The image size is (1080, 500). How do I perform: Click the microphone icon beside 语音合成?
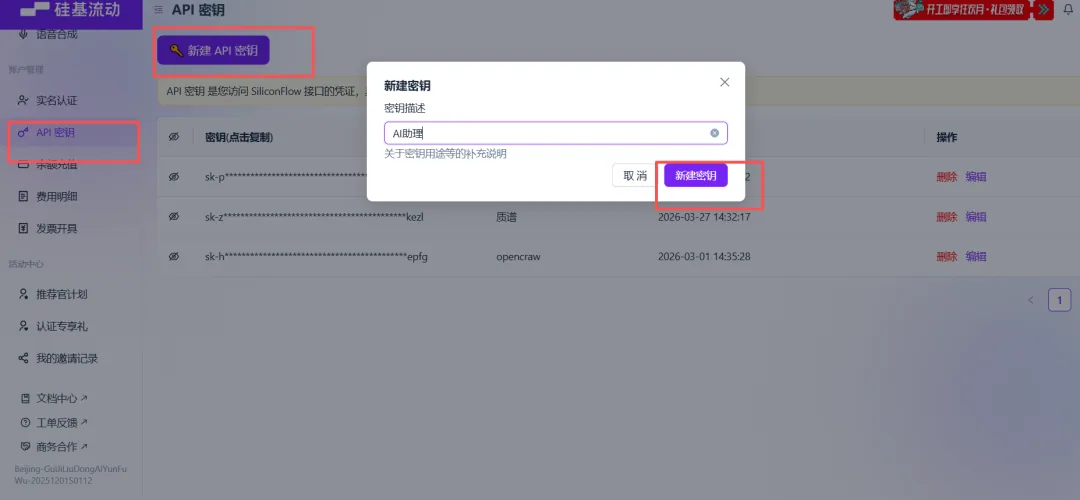click(x=23, y=34)
